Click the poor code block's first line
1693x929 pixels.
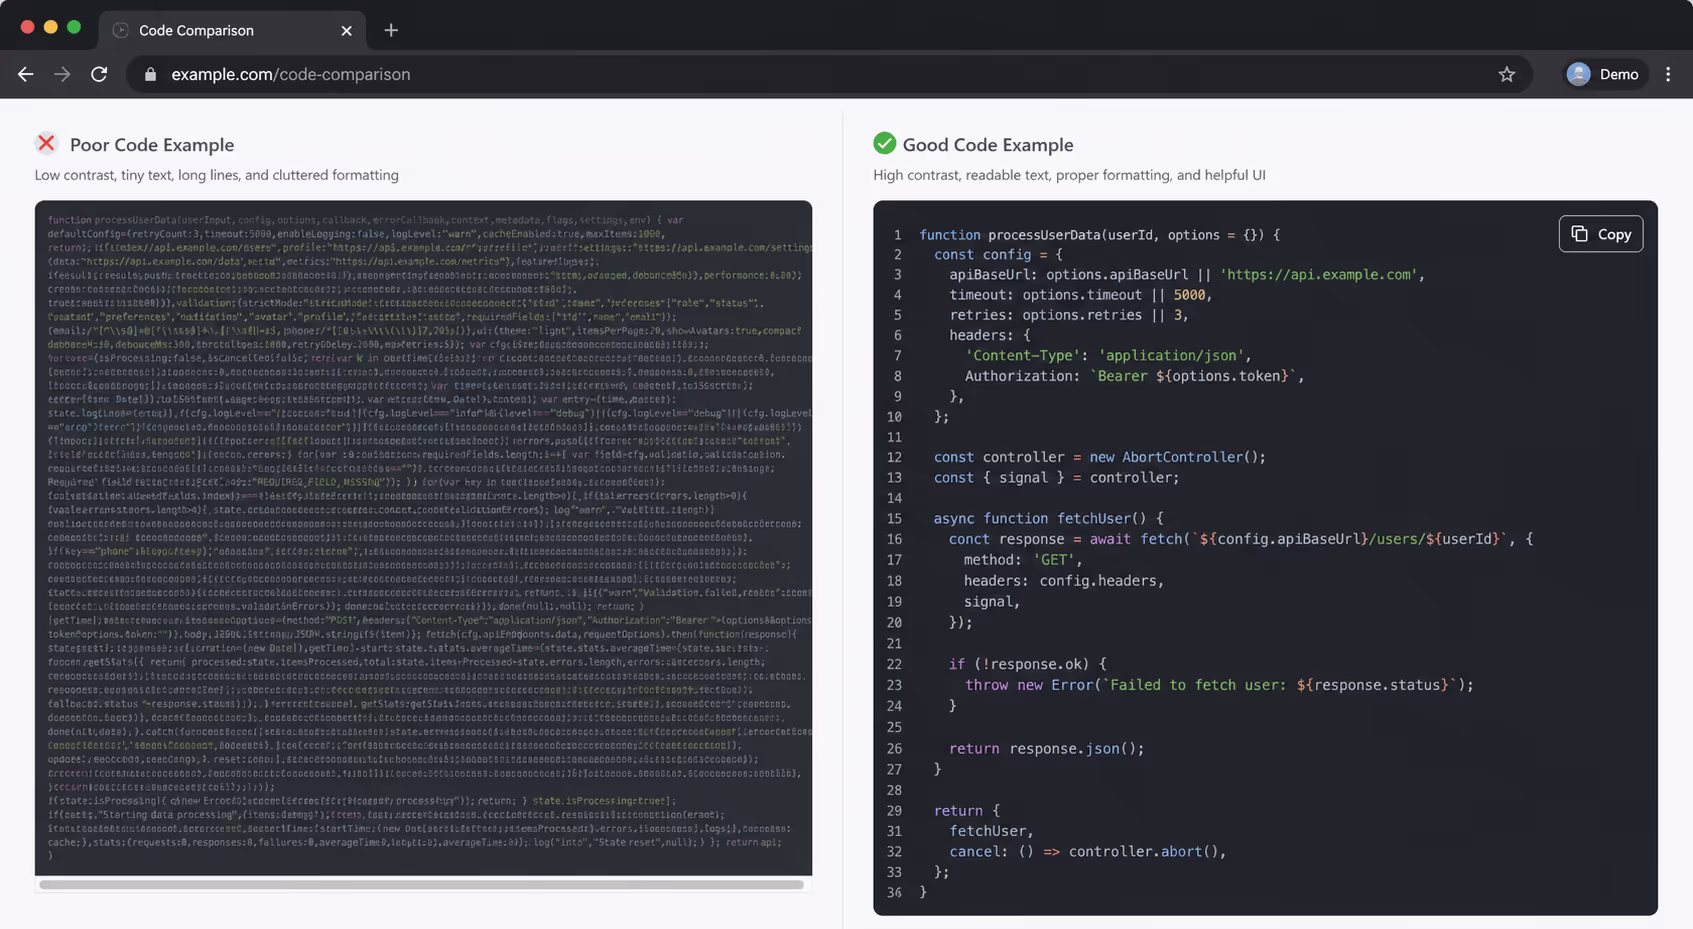[x=366, y=220]
